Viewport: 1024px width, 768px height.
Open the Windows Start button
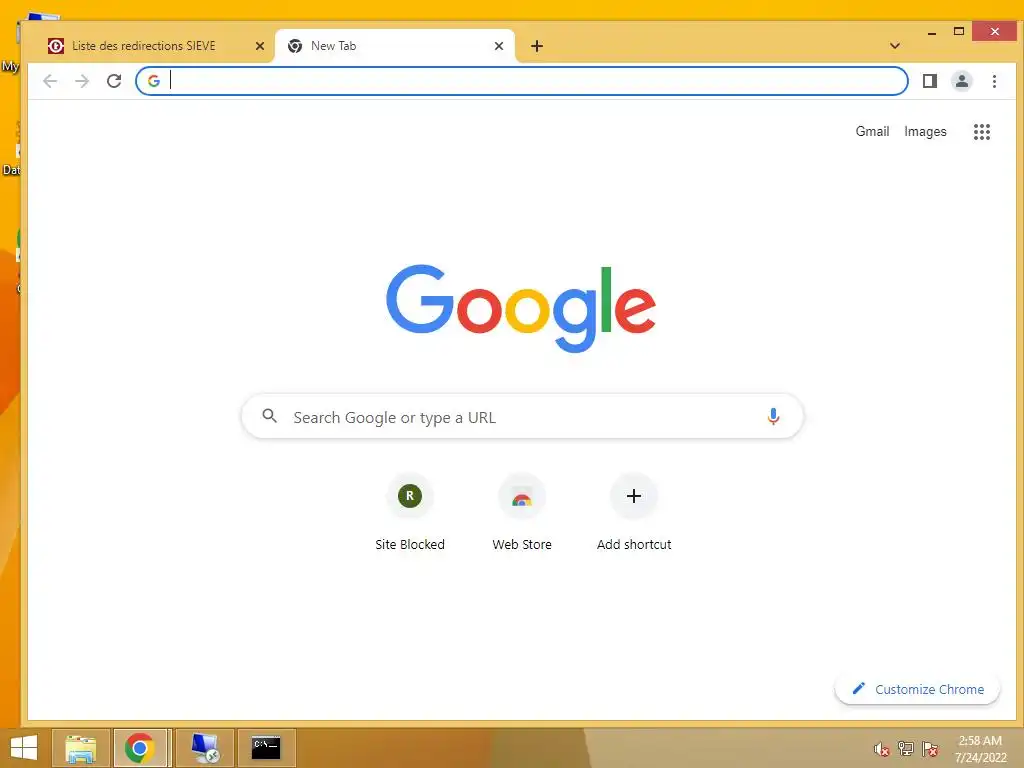[x=24, y=748]
